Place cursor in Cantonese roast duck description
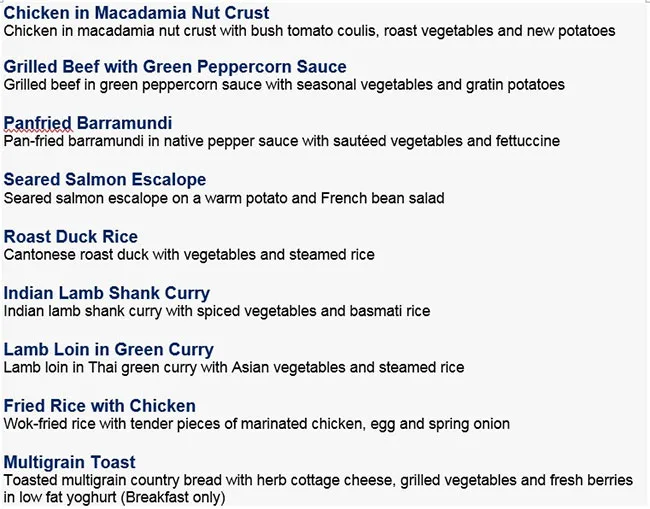Screen dimensions: 650x509 (189, 255)
